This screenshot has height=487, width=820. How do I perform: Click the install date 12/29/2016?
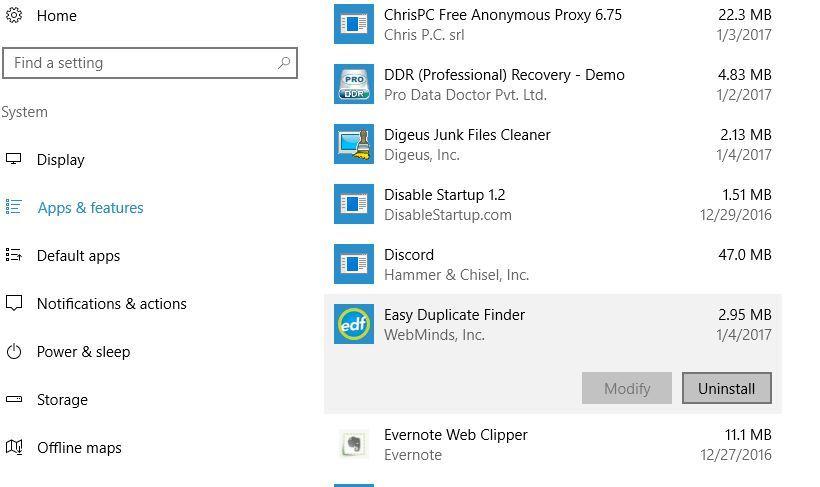click(736, 215)
